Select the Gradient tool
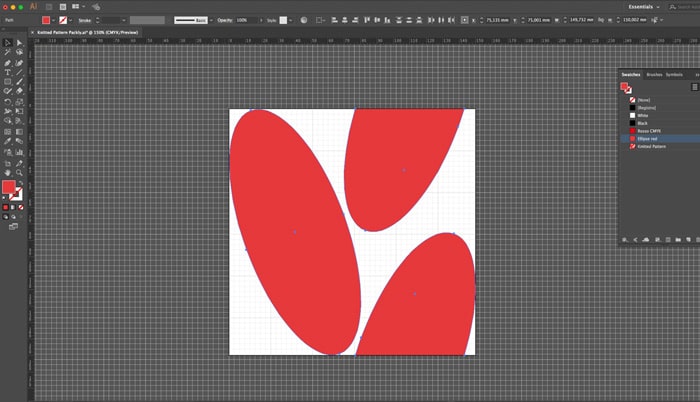 [x=19, y=132]
